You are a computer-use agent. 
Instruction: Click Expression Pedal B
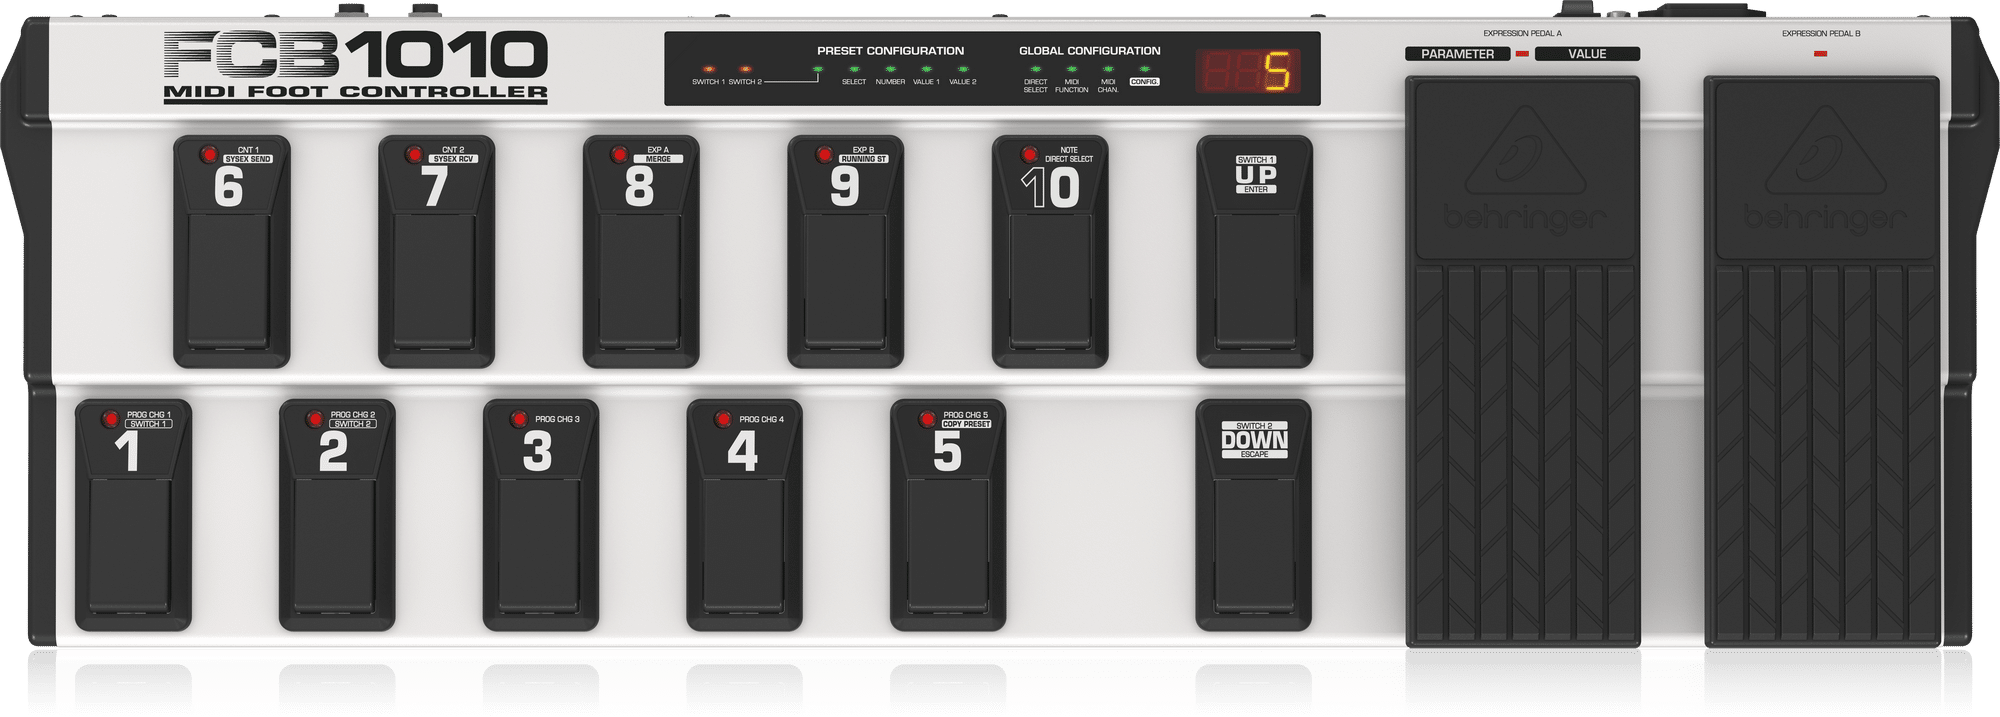click(1821, 360)
